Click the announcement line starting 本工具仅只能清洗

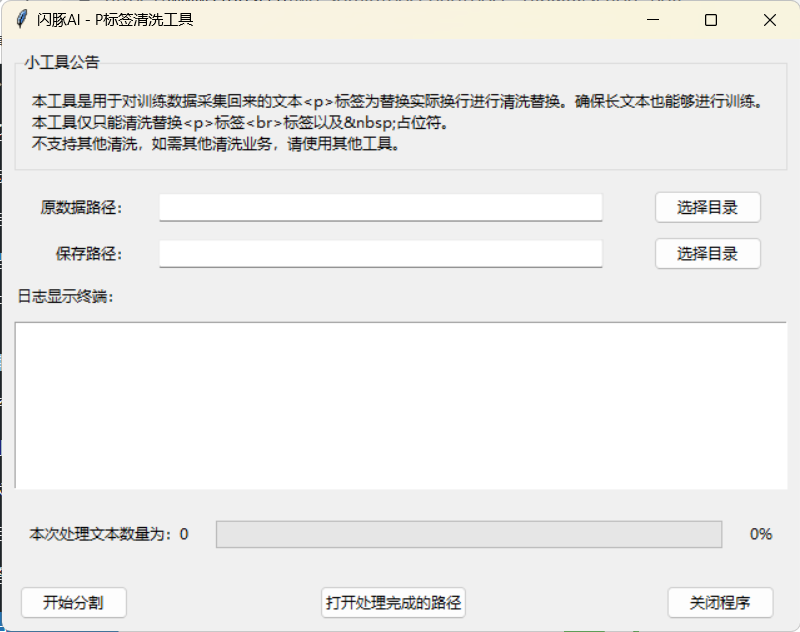240,122
